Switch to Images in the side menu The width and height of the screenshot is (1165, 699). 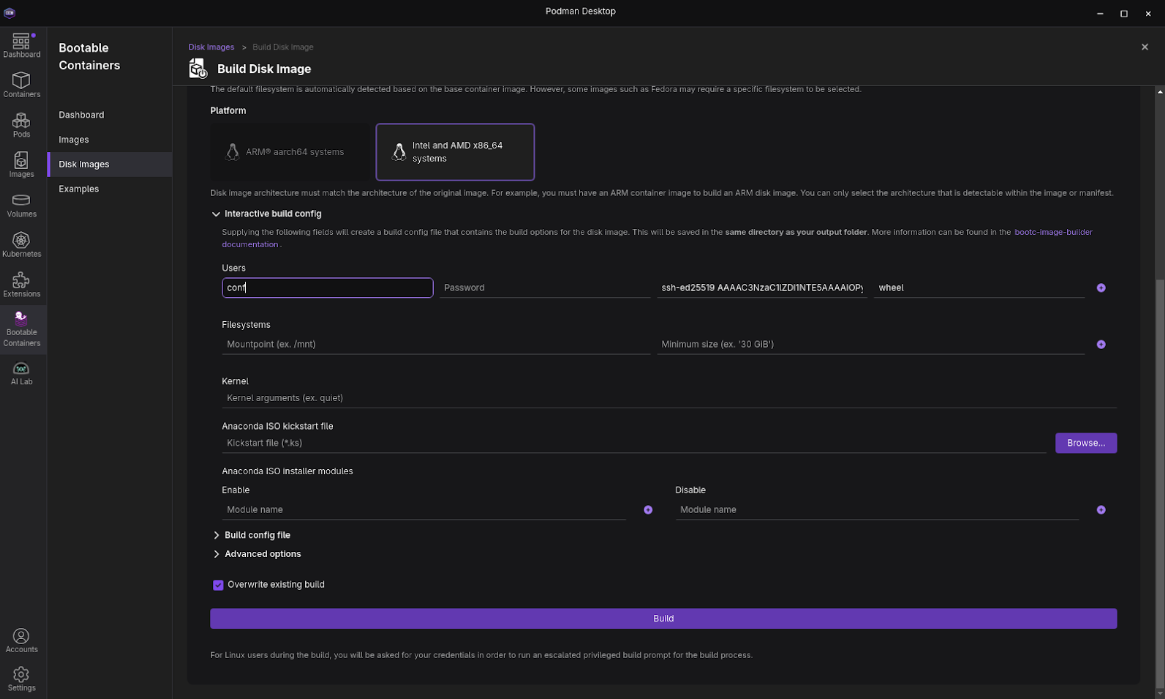point(74,140)
